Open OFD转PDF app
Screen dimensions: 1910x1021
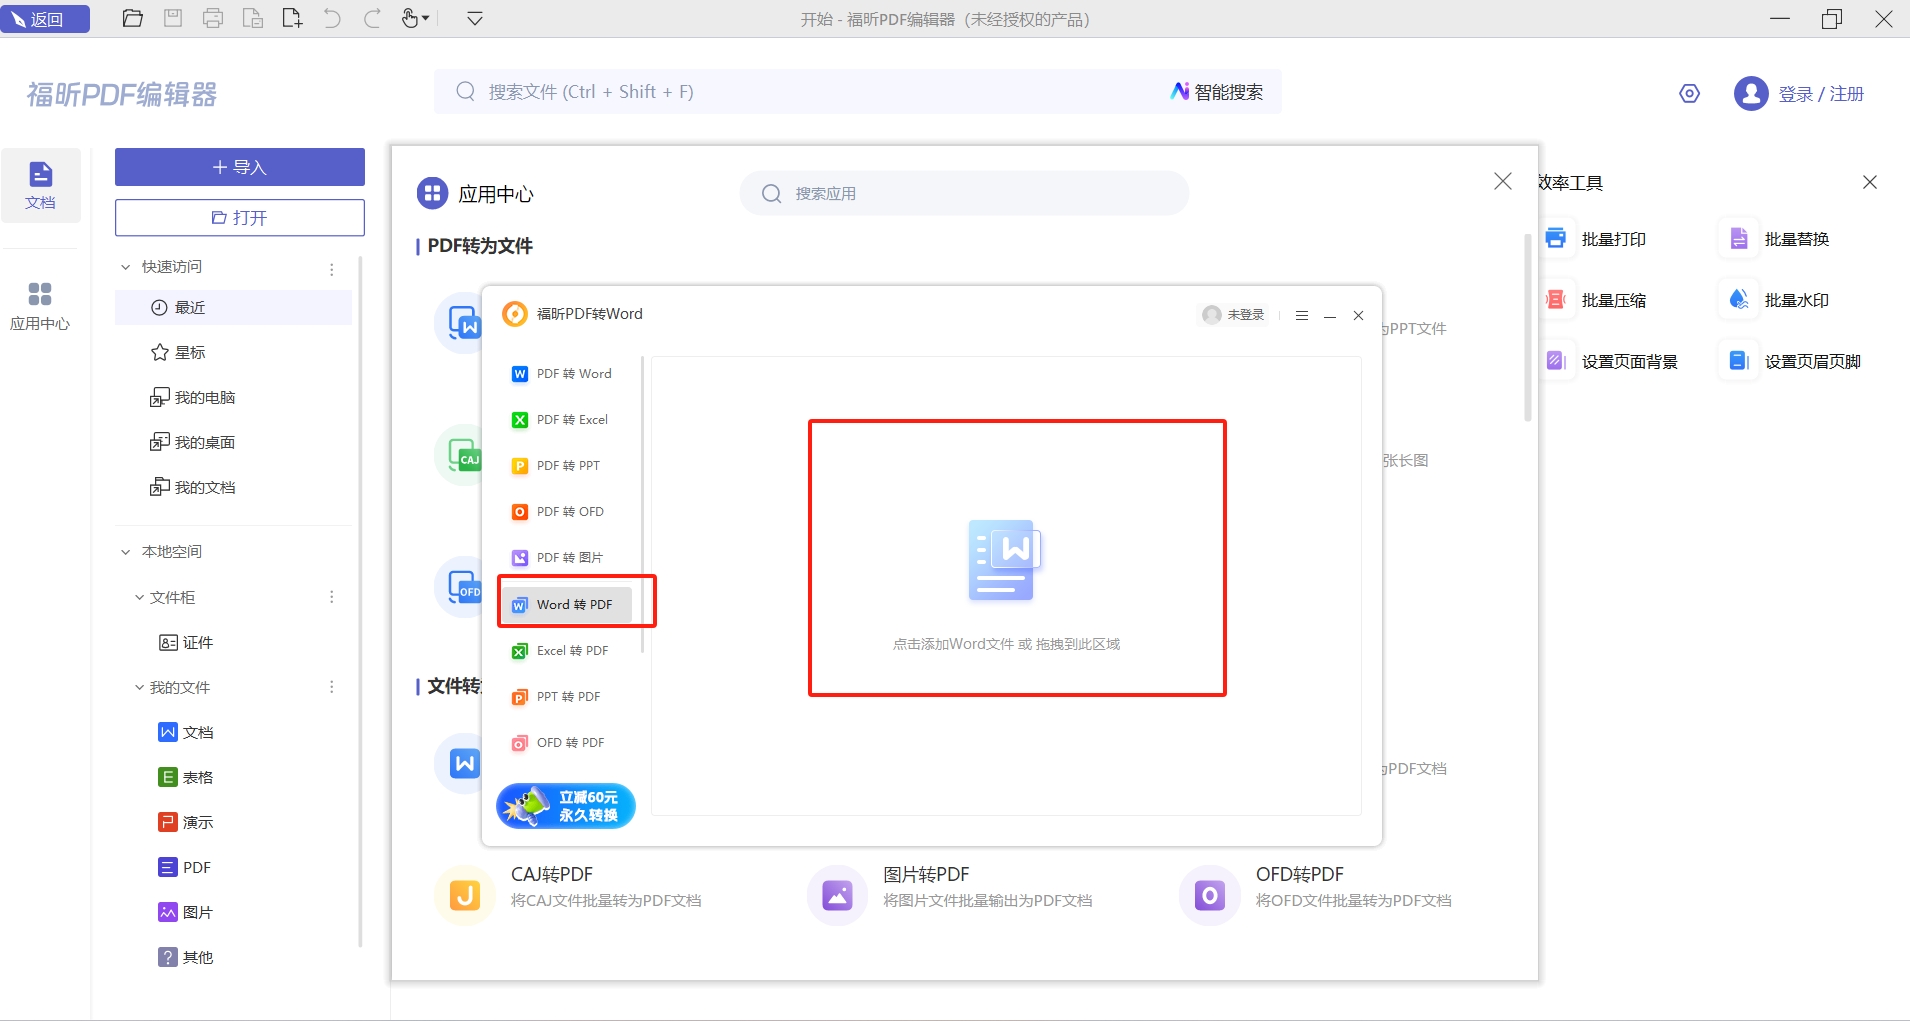1316,894
